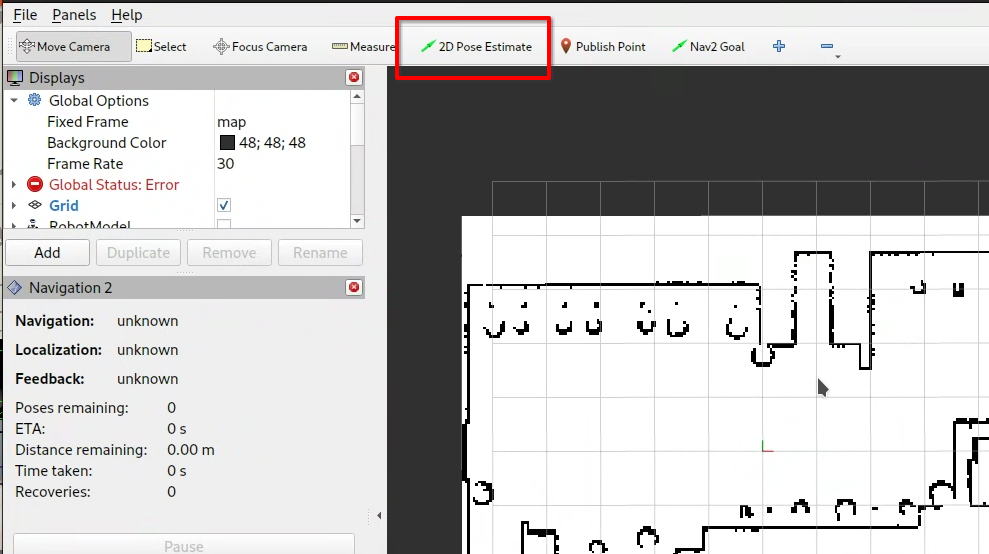
Task: Click the Displays panel title
Action: point(57,78)
